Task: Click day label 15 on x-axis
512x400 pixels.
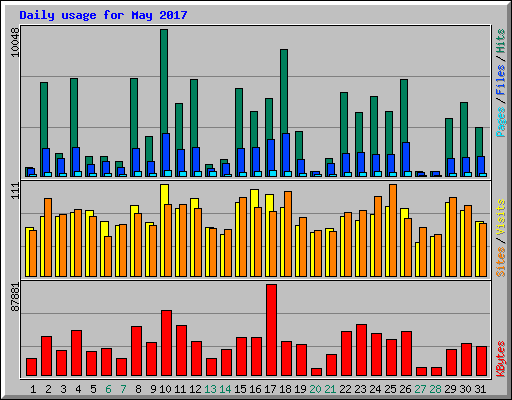Action: pyautogui.click(x=240, y=389)
